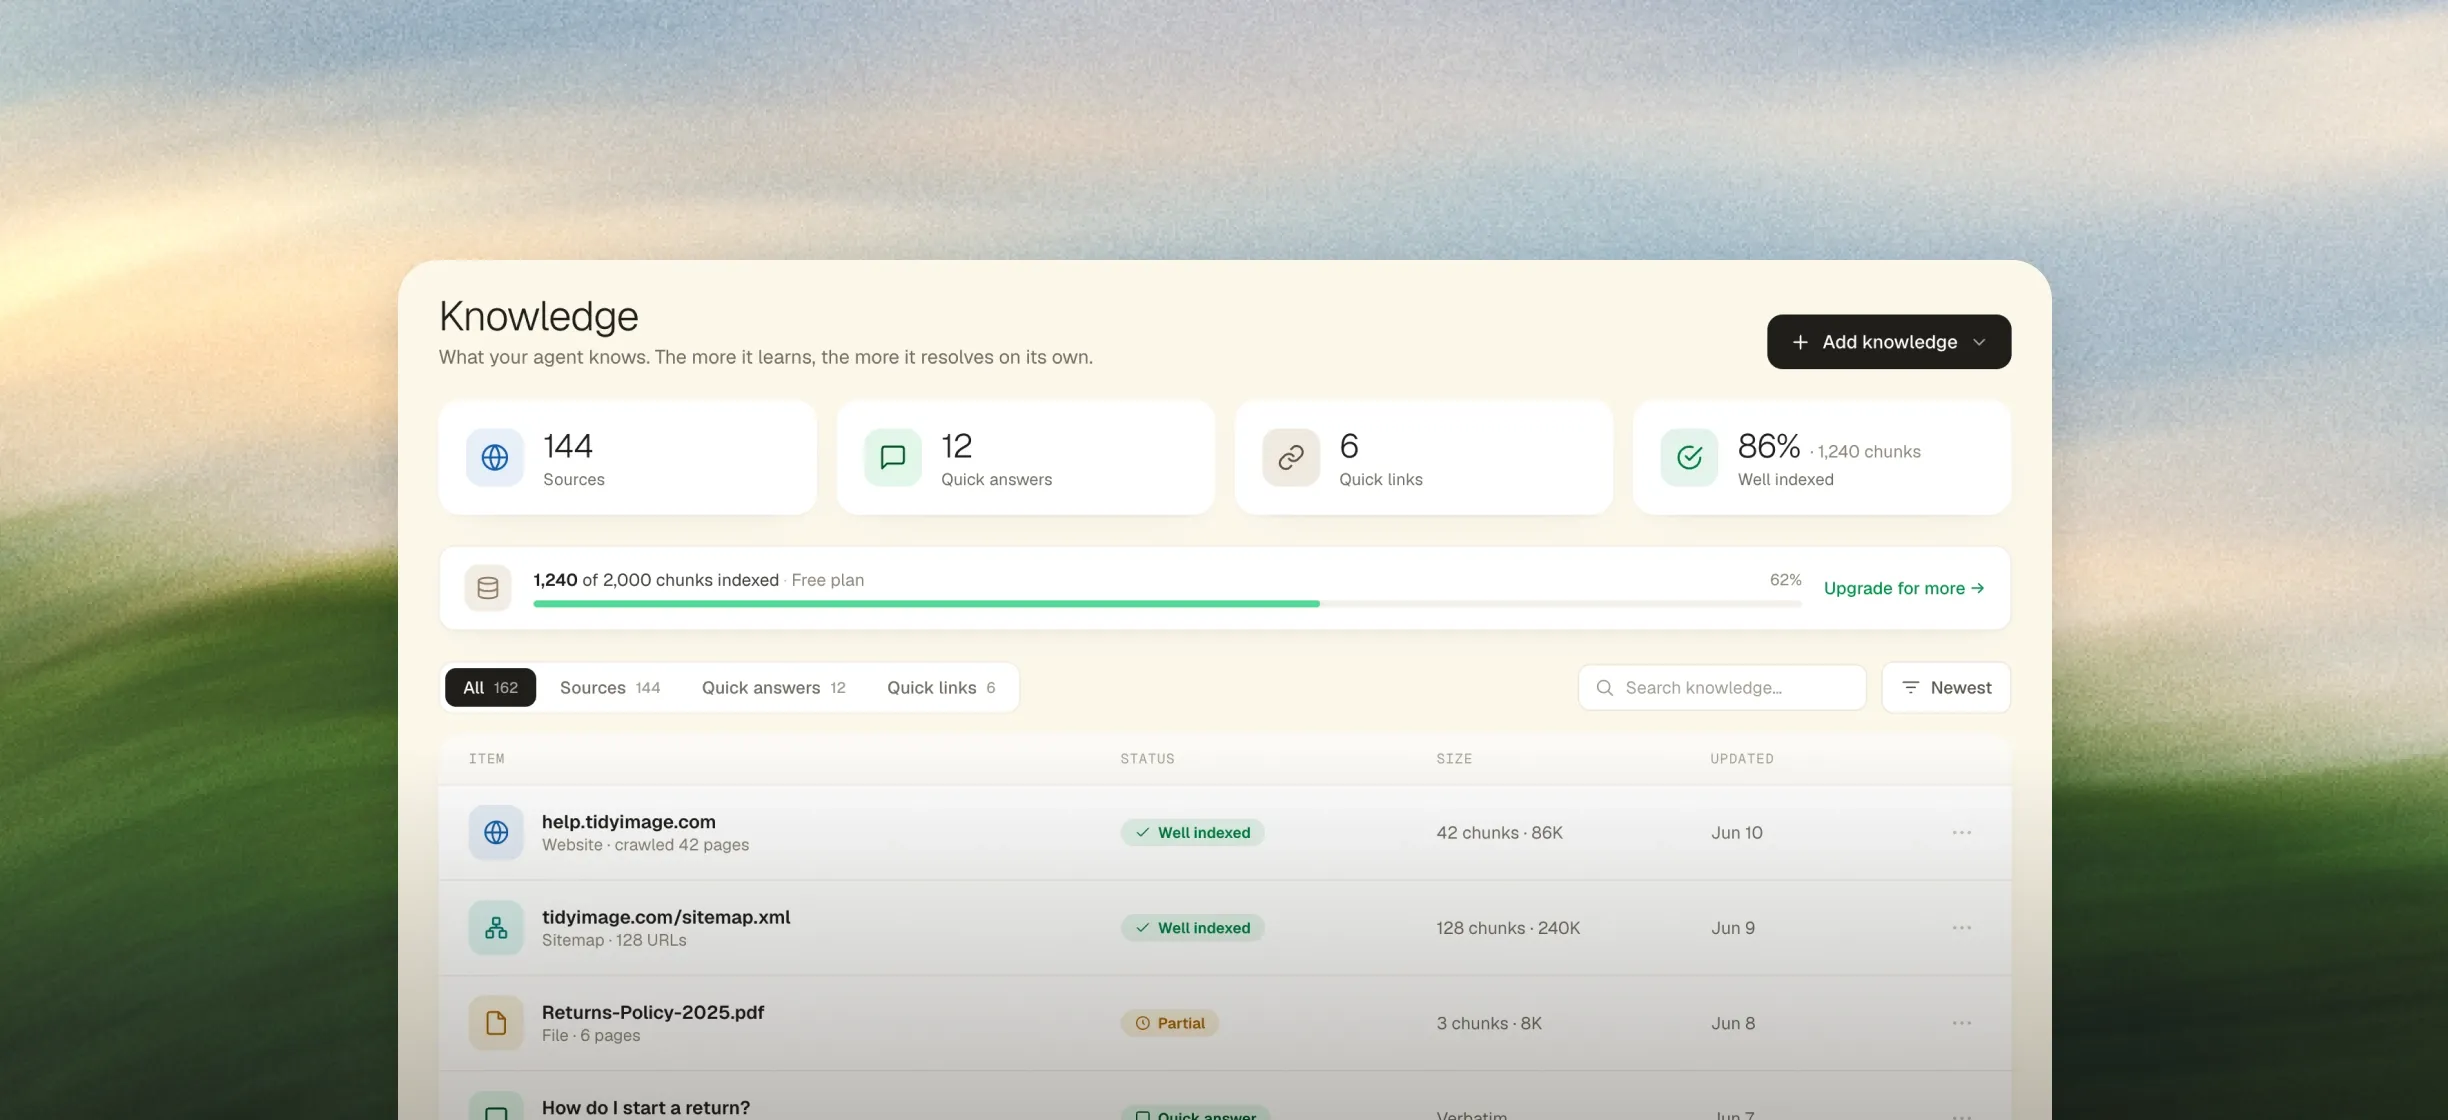Click checkmark in help.tidyimage.com status badge
The height and width of the screenshot is (1120, 2448).
(x=1142, y=832)
